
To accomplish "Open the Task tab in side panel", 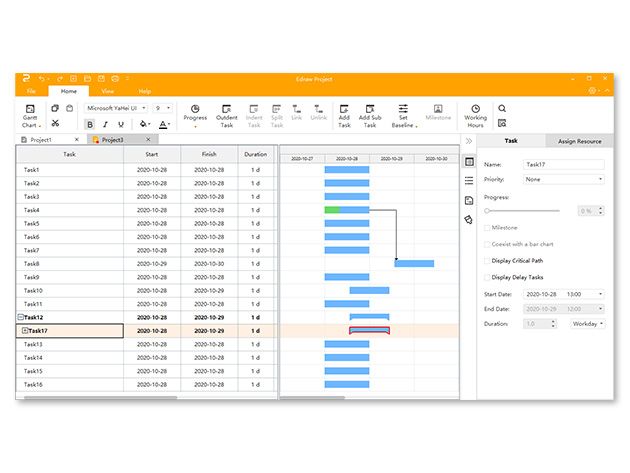I will [511, 141].
